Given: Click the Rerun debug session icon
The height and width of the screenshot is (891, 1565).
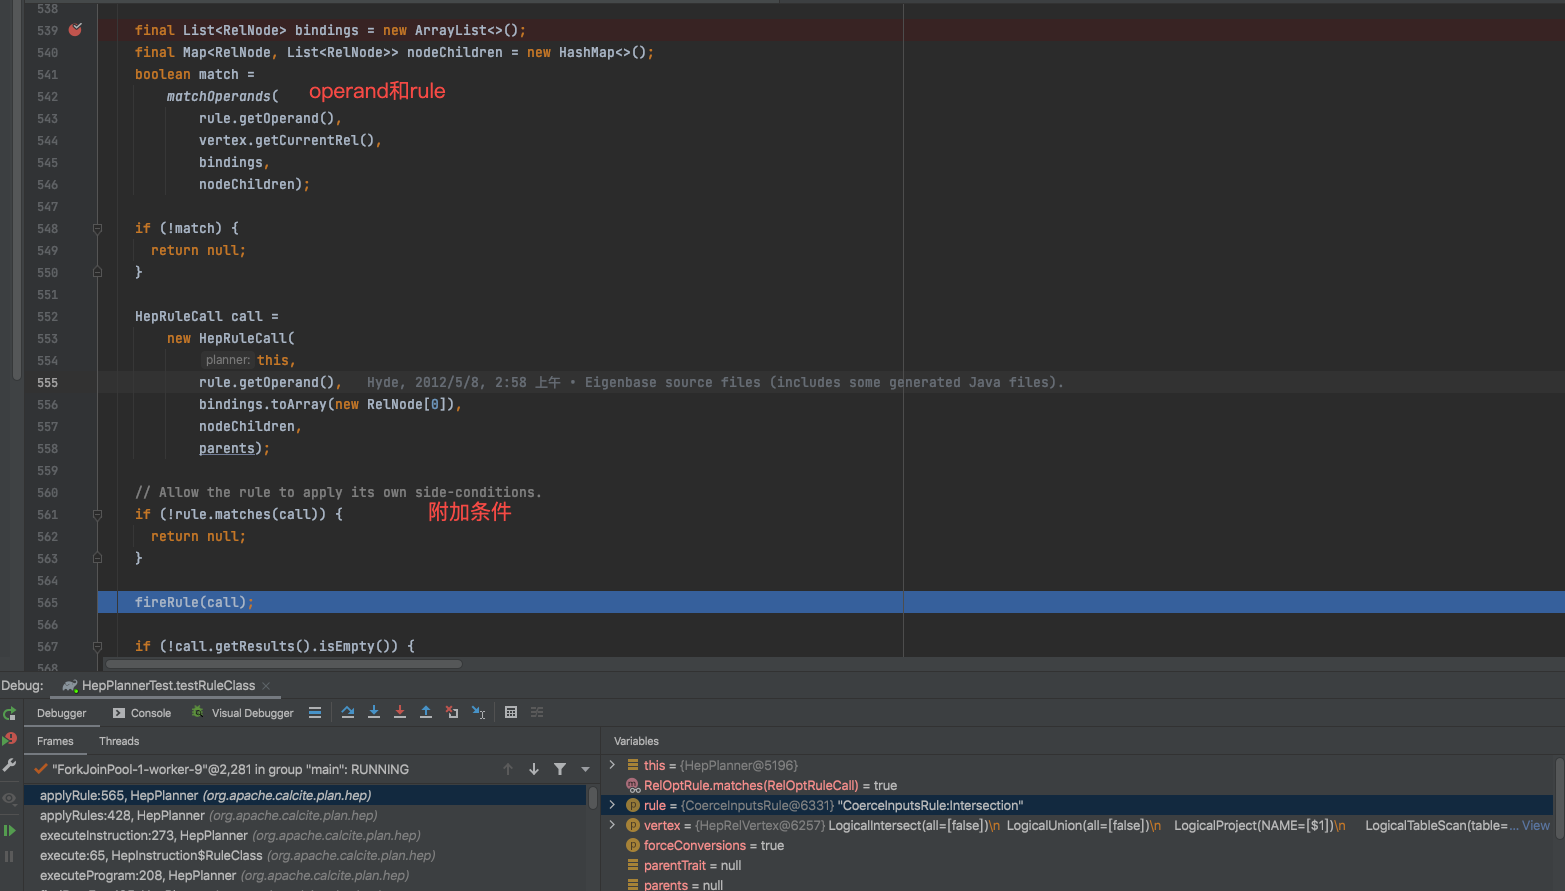Looking at the screenshot, I should [x=9, y=713].
